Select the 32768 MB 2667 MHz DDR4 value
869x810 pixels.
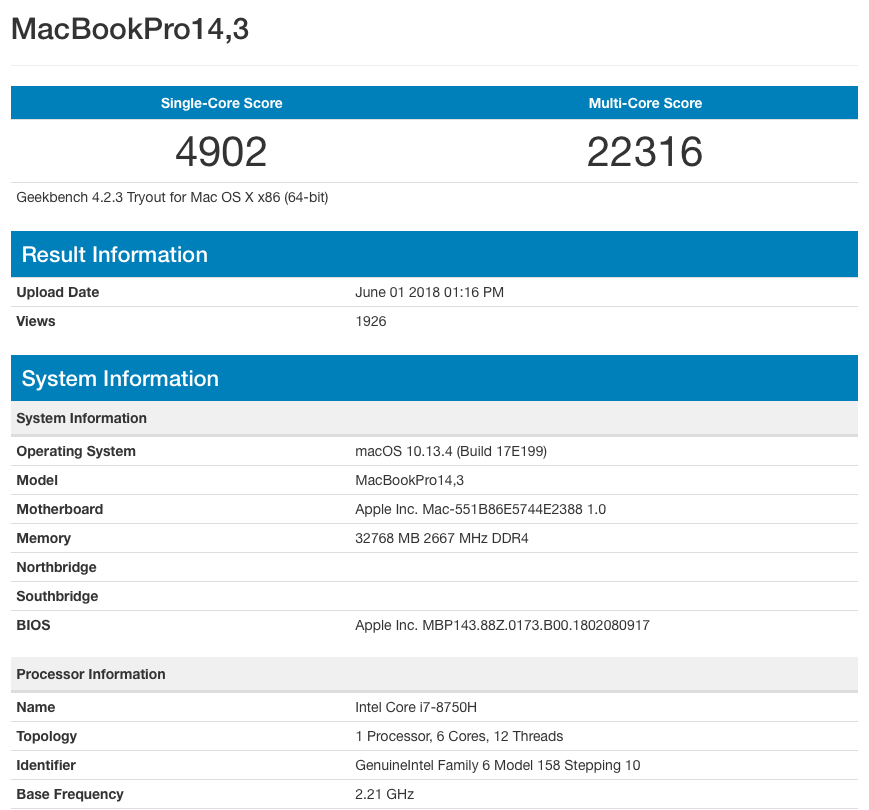coord(442,539)
